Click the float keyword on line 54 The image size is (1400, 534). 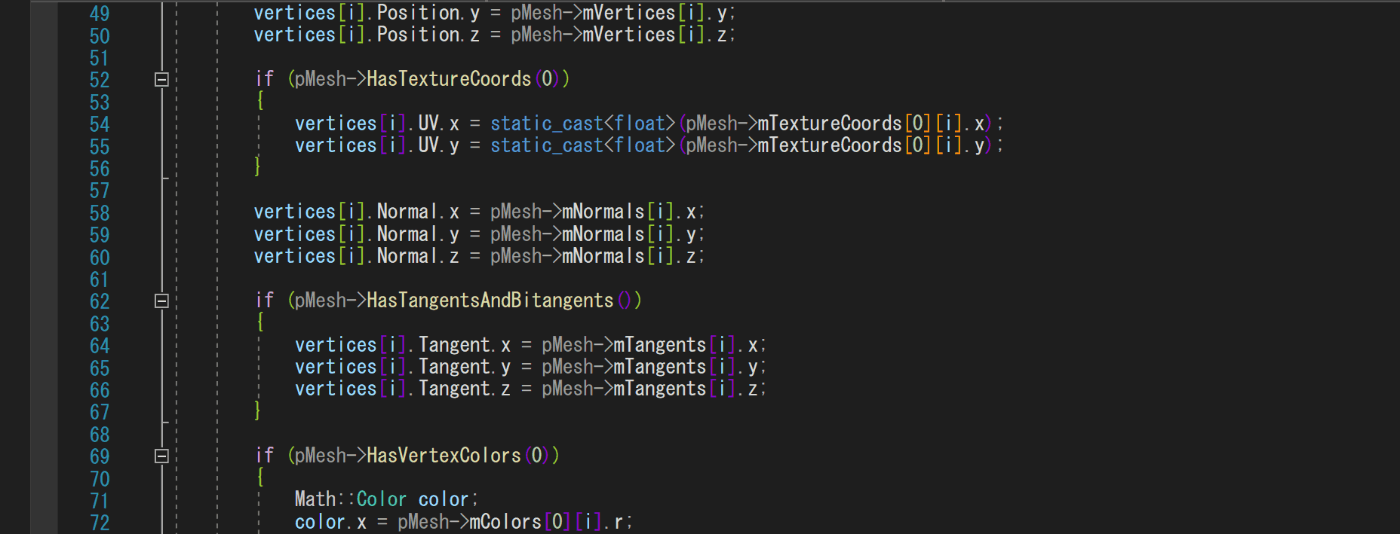[638, 123]
